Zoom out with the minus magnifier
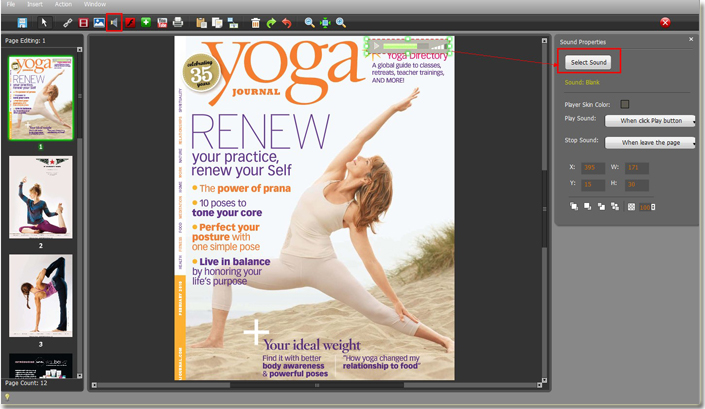The height and width of the screenshot is (409, 705). click(x=309, y=22)
